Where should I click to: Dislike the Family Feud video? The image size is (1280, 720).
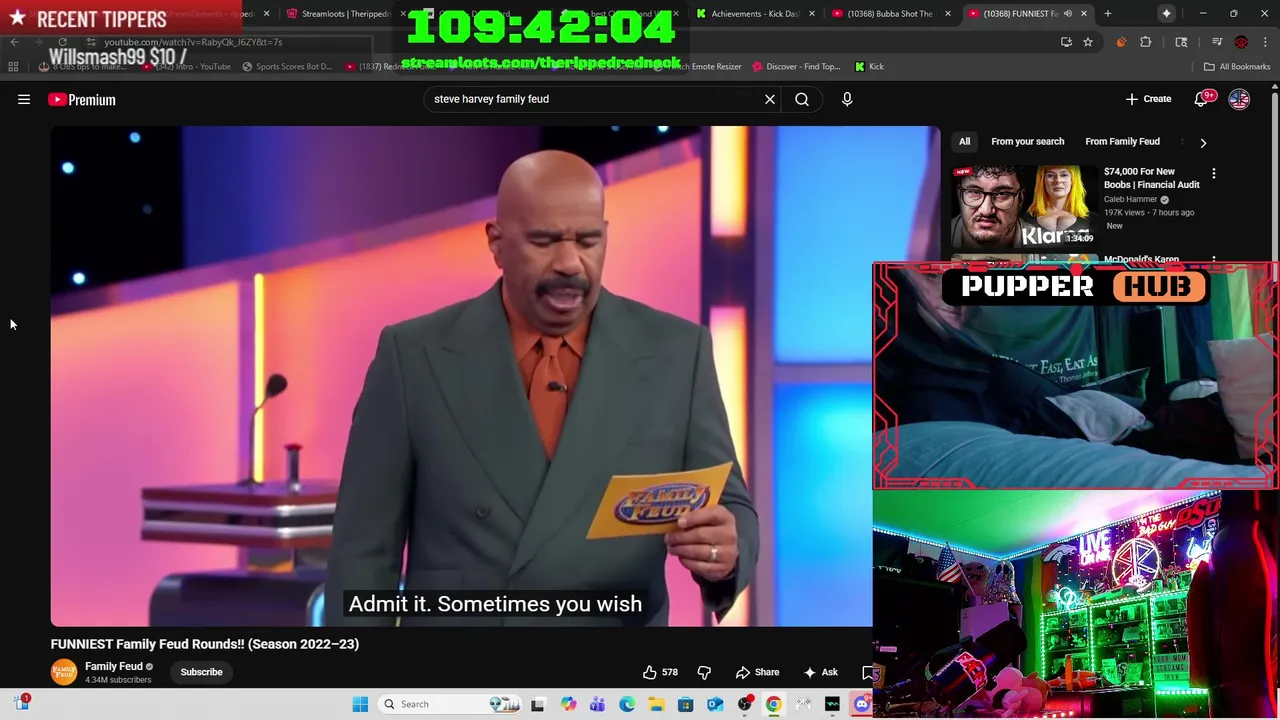coord(704,672)
